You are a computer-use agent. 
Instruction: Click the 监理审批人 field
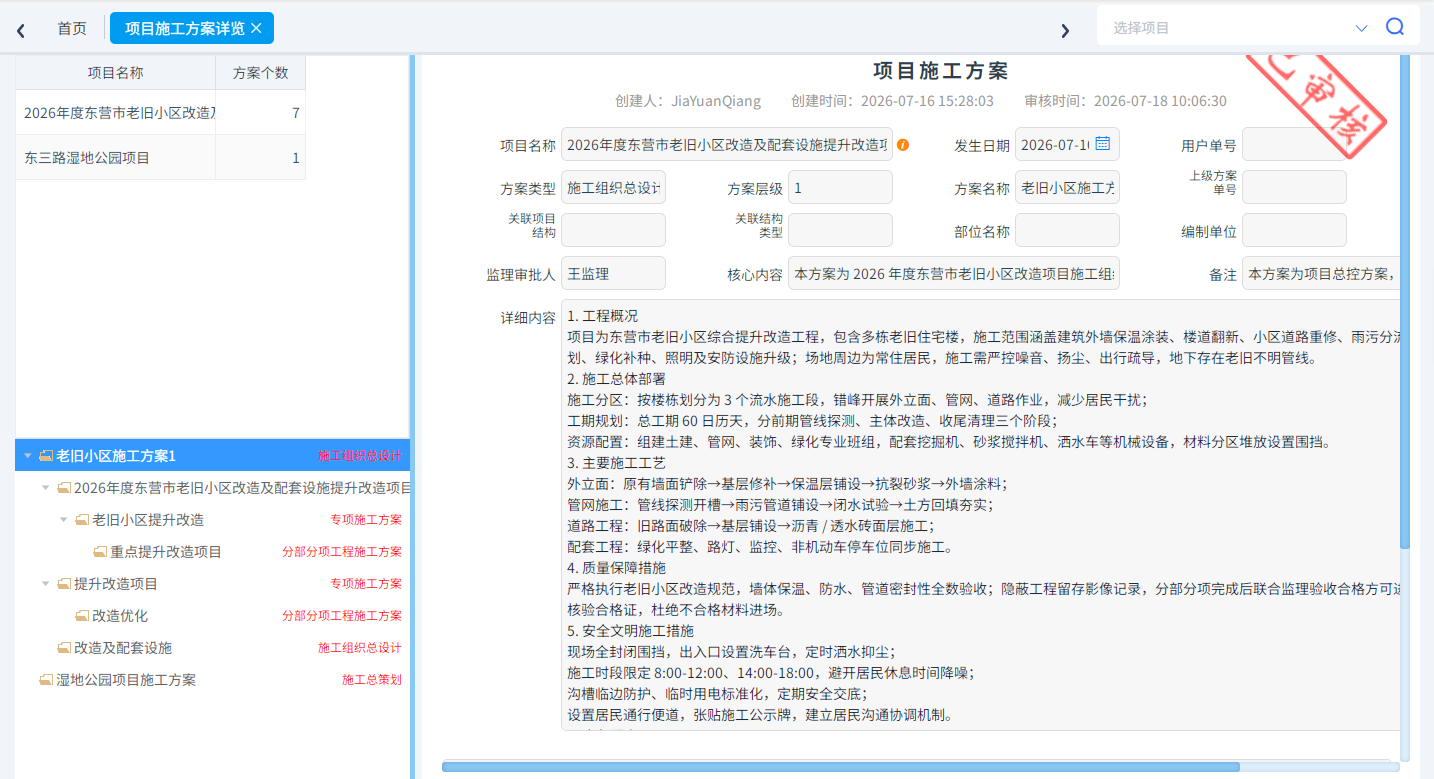pyautogui.click(x=613, y=273)
